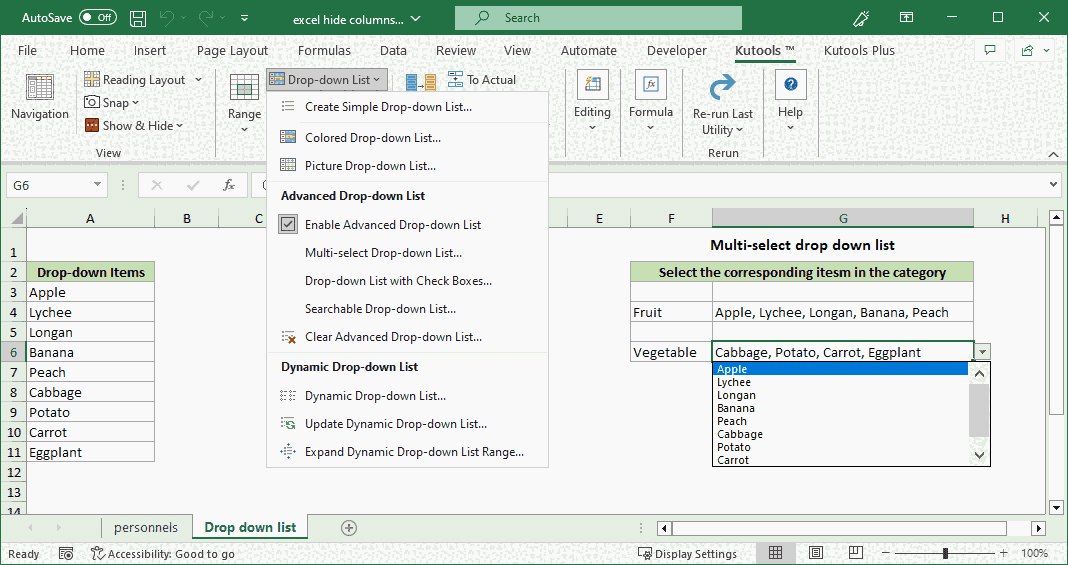
Task: Expand the Name Box dropdown arrow
Action: [x=97, y=185]
